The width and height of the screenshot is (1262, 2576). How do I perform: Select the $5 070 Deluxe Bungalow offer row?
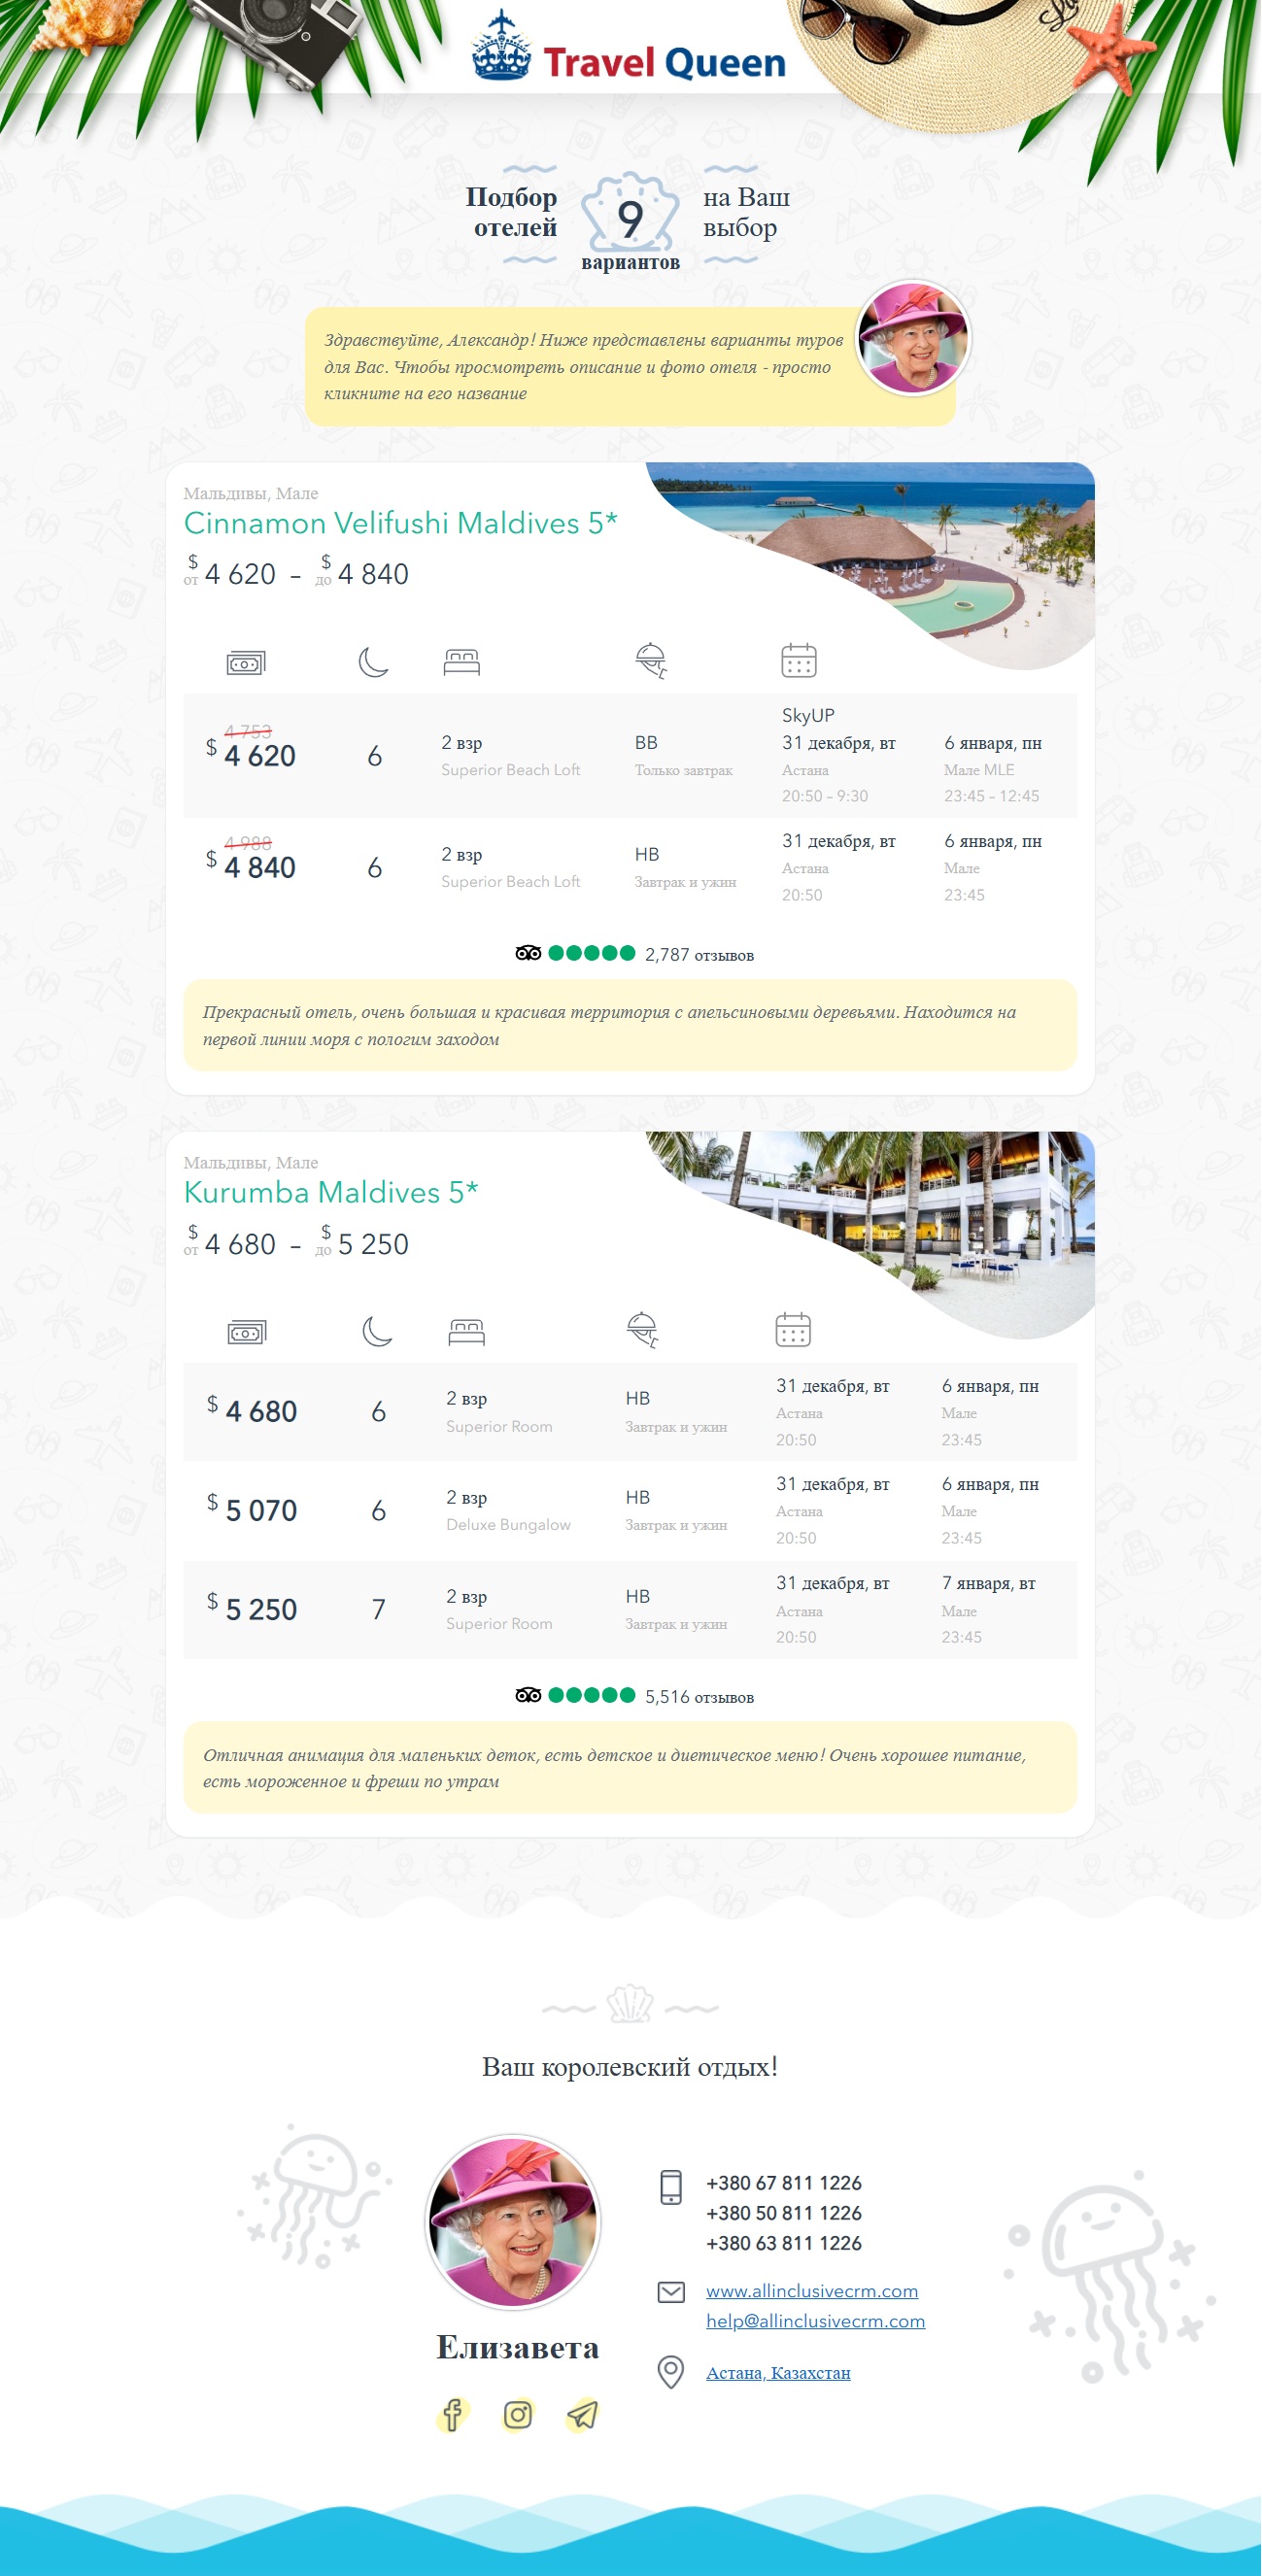630,1511
